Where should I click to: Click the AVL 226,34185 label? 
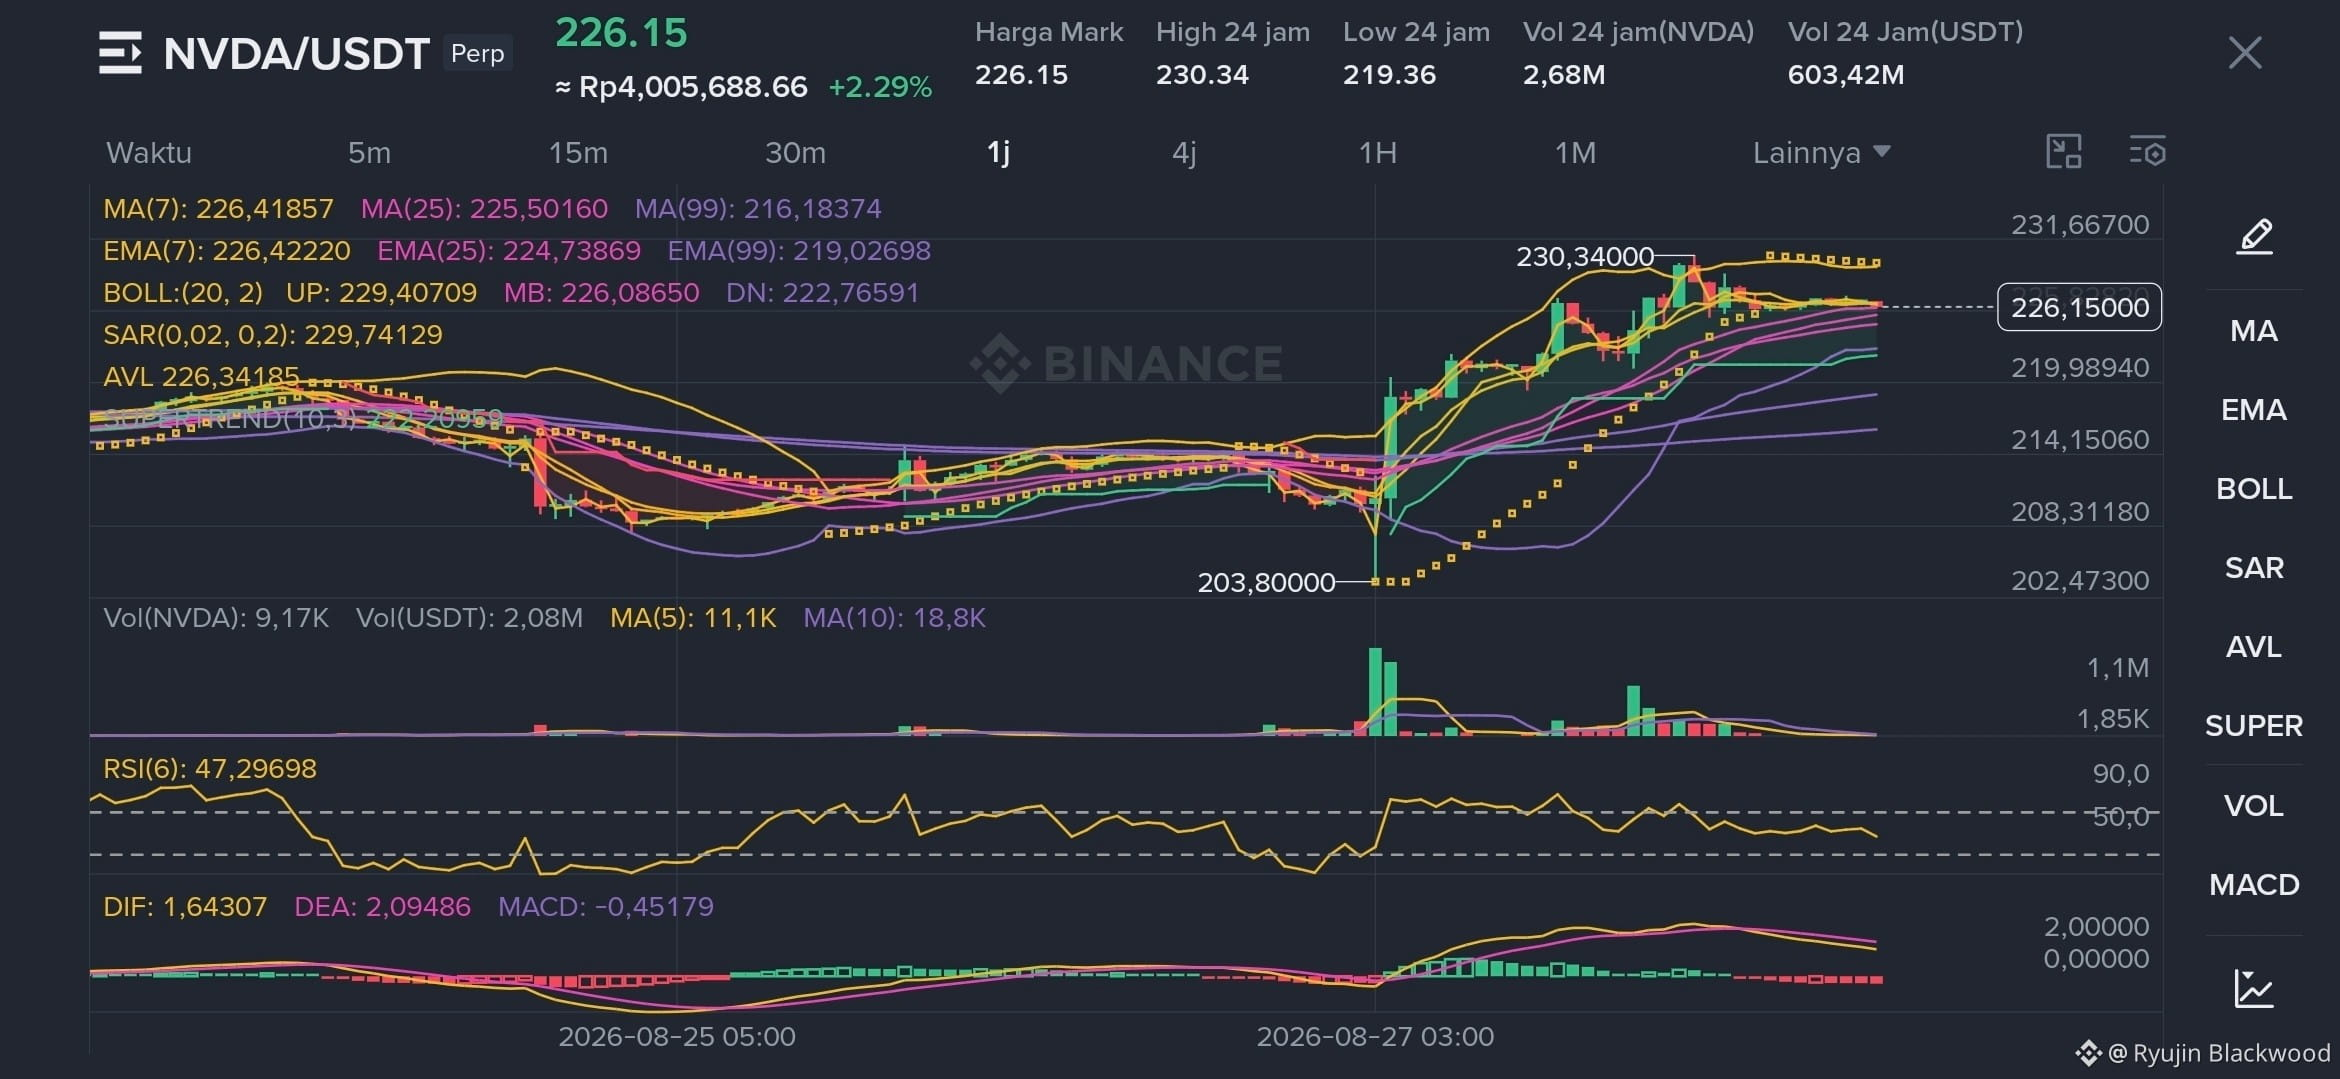tap(201, 377)
